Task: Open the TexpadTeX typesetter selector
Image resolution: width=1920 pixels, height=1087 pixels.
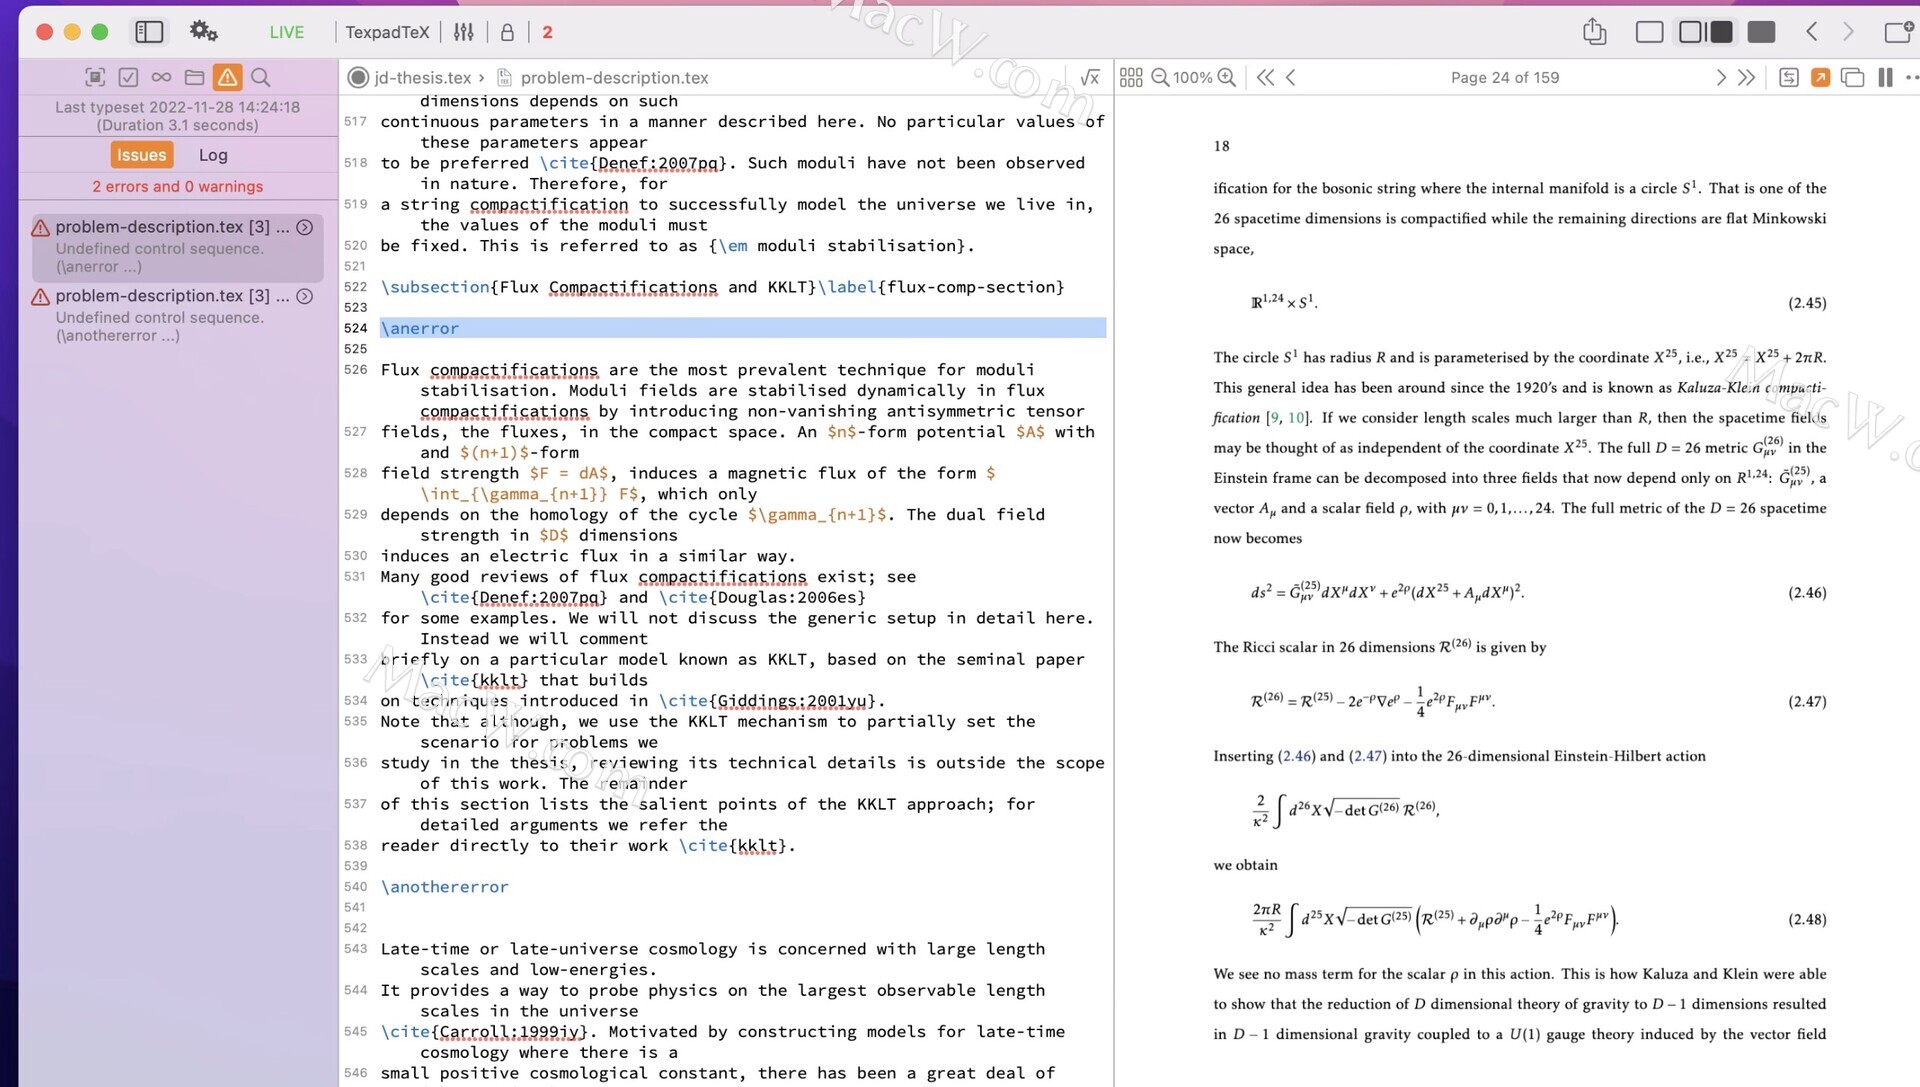Action: coord(387,32)
